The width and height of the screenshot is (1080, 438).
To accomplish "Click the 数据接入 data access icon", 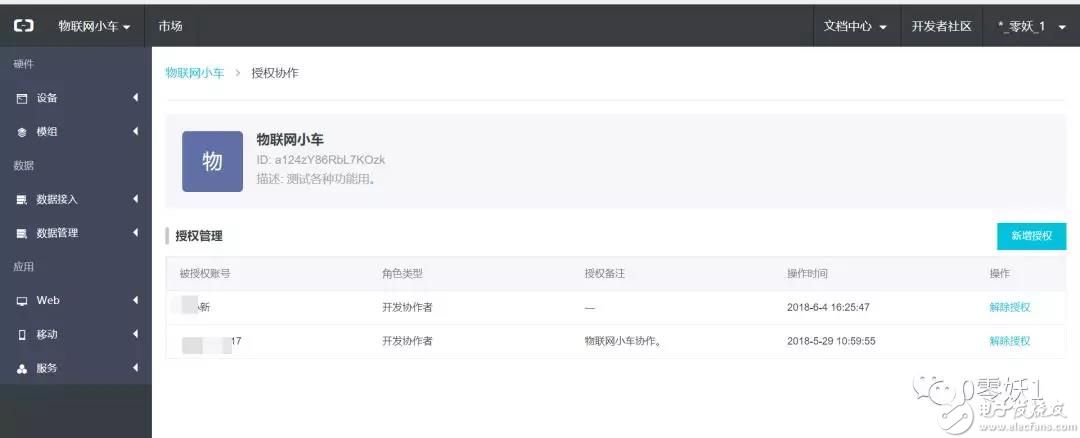I will click(22, 200).
